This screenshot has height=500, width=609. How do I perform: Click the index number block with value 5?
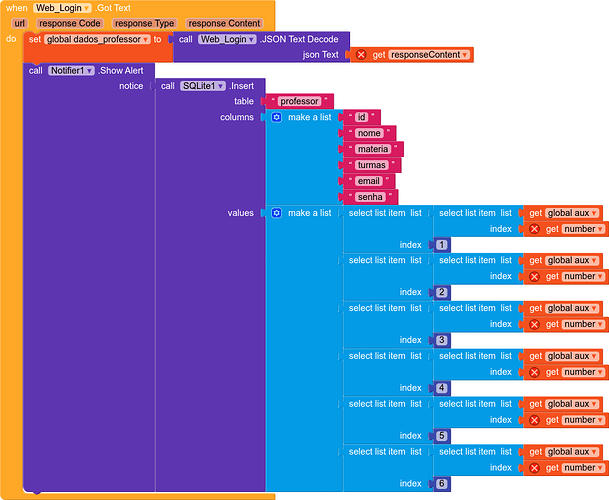point(442,436)
